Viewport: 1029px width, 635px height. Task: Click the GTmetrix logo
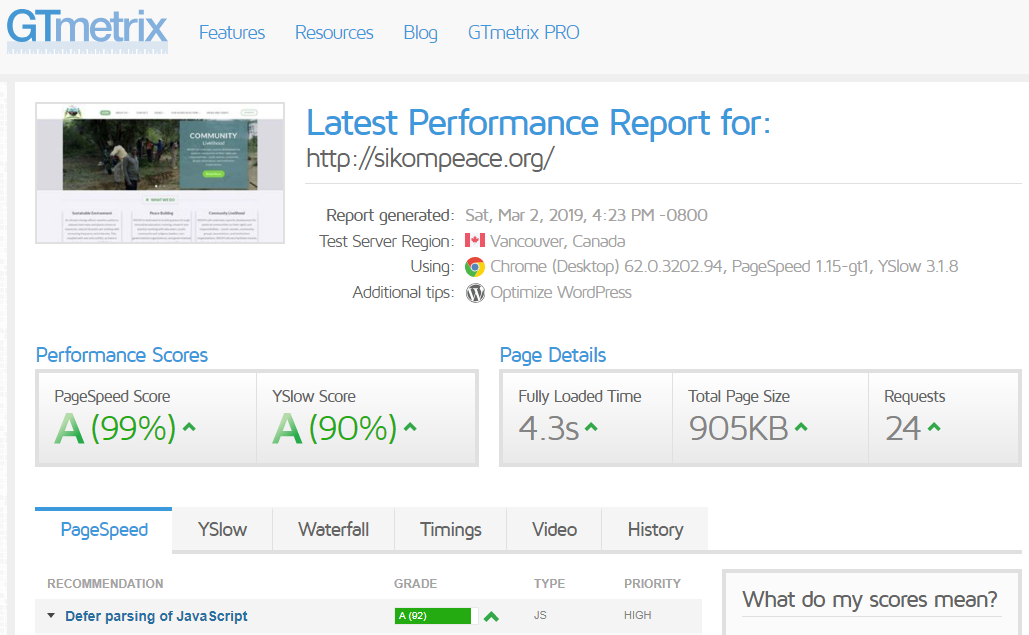[x=87, y=30]
